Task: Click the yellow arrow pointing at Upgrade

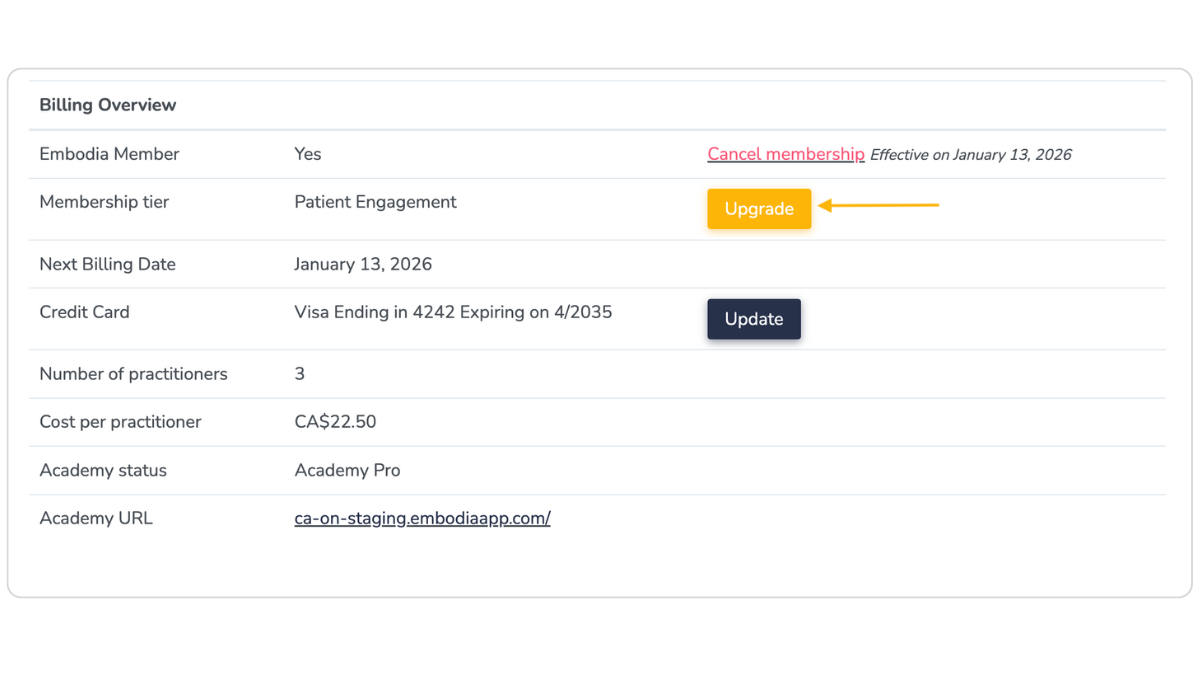Action: click(x=878, y=205)
